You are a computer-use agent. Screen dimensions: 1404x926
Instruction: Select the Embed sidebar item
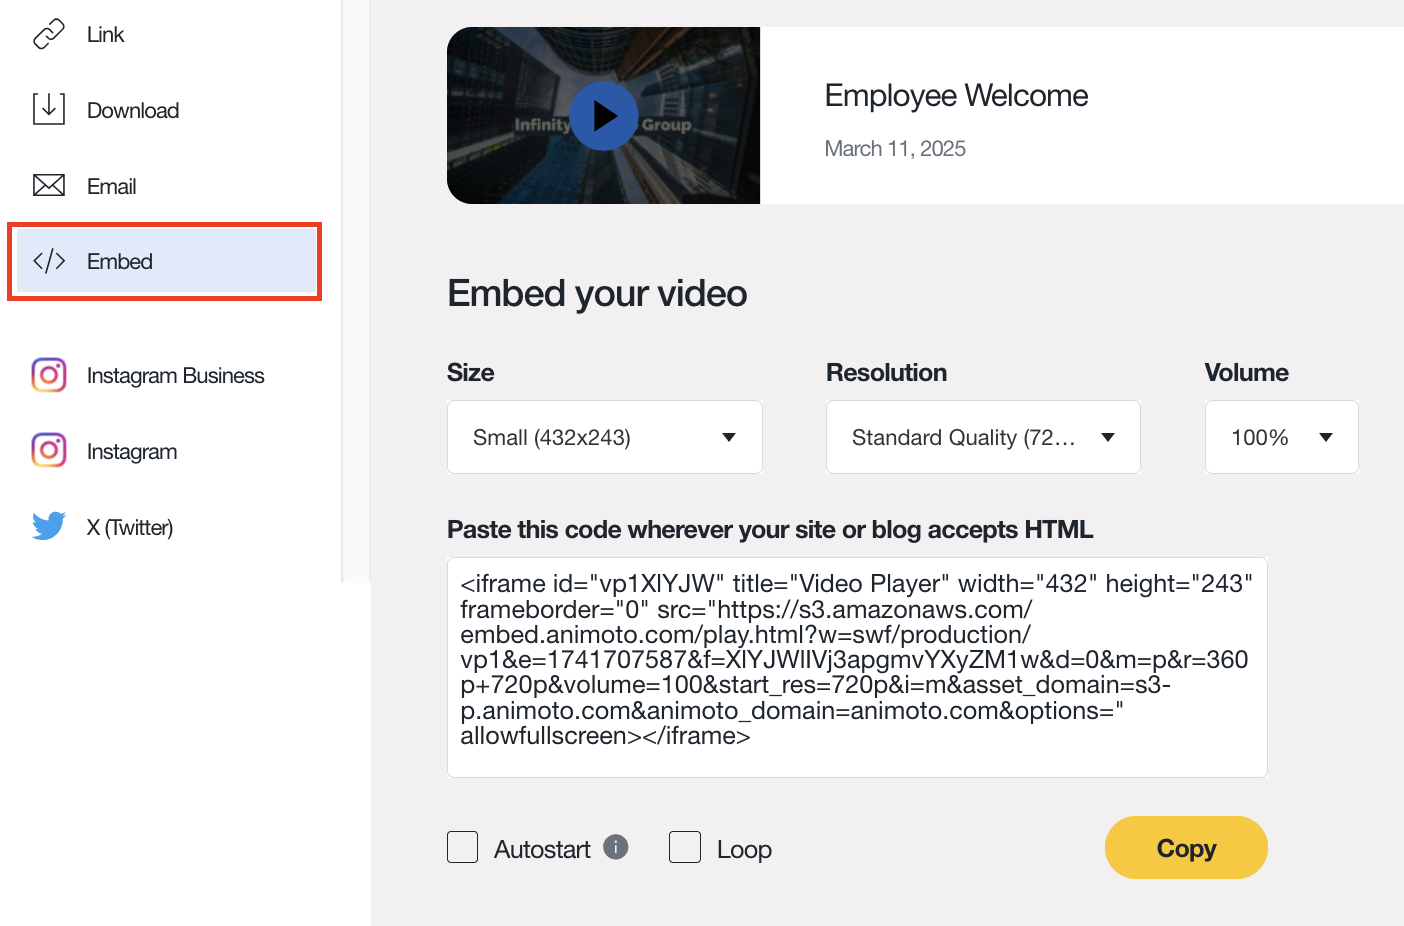click(166, 261)
